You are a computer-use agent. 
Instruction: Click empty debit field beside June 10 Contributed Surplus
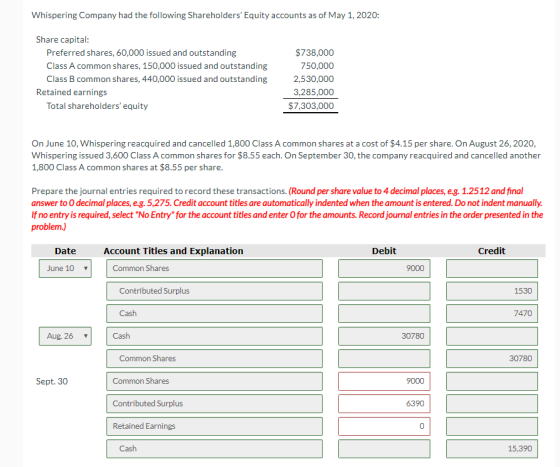(384, 291)
